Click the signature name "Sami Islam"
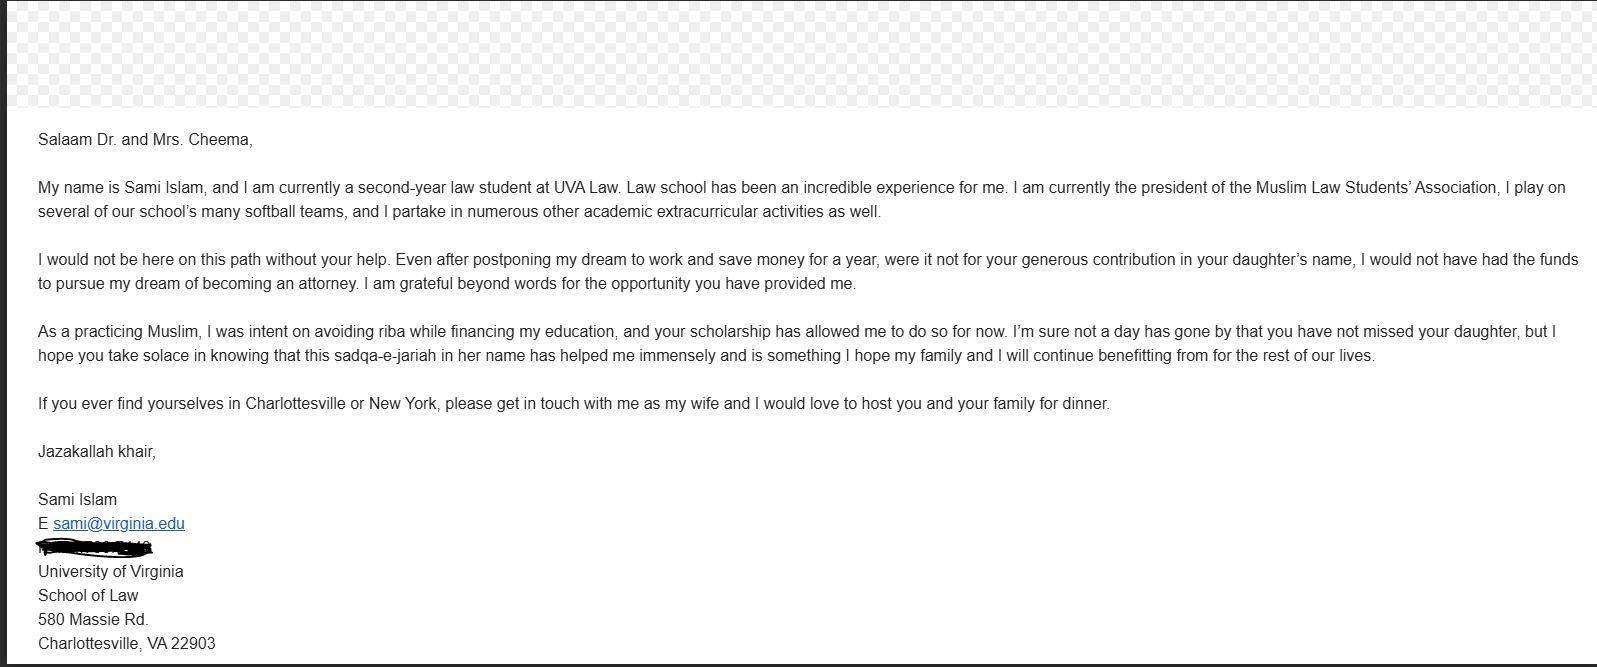The width and height of the screenshot is (1597, 667). (77, 500)
